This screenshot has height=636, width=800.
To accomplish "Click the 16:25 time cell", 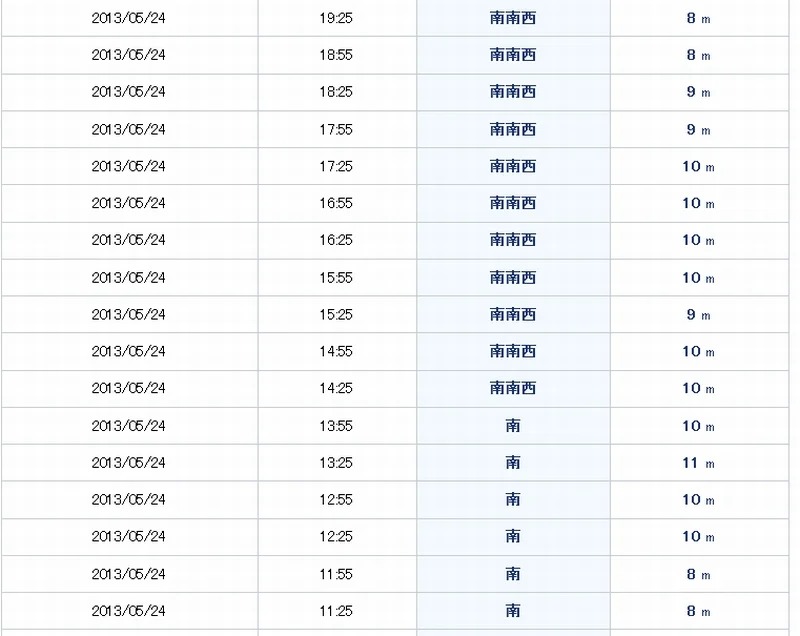I will [x=336, y=240].
